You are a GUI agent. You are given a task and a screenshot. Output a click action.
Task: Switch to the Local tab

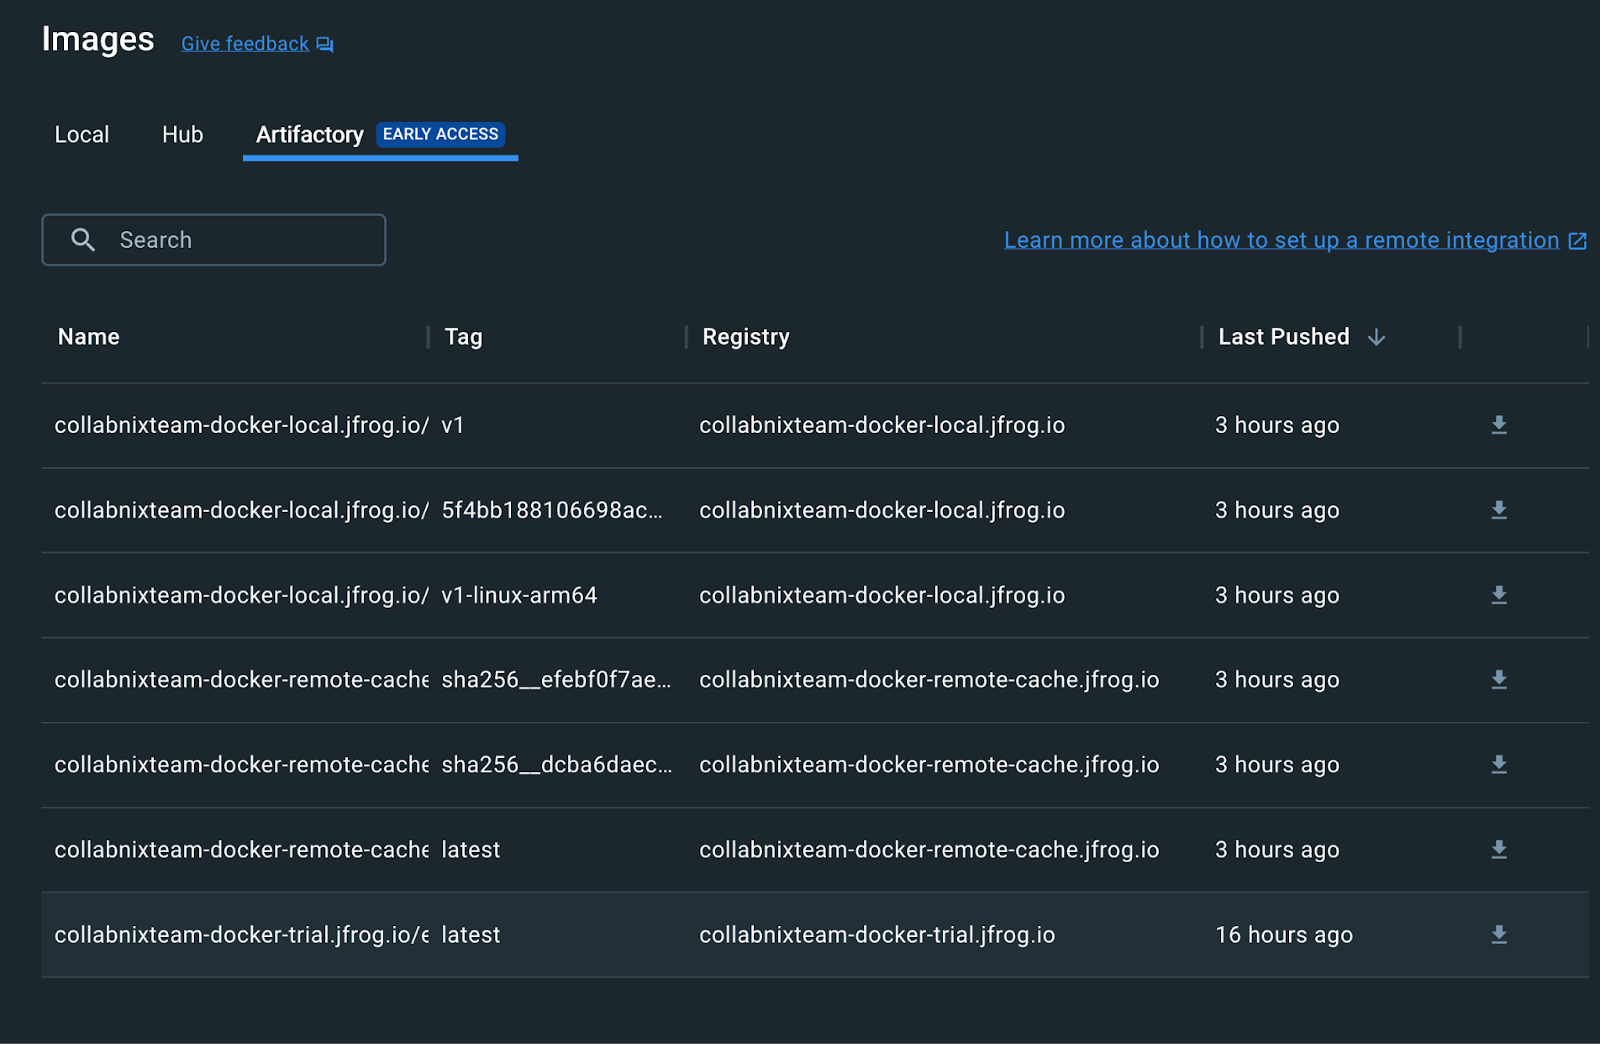(82, 134)
